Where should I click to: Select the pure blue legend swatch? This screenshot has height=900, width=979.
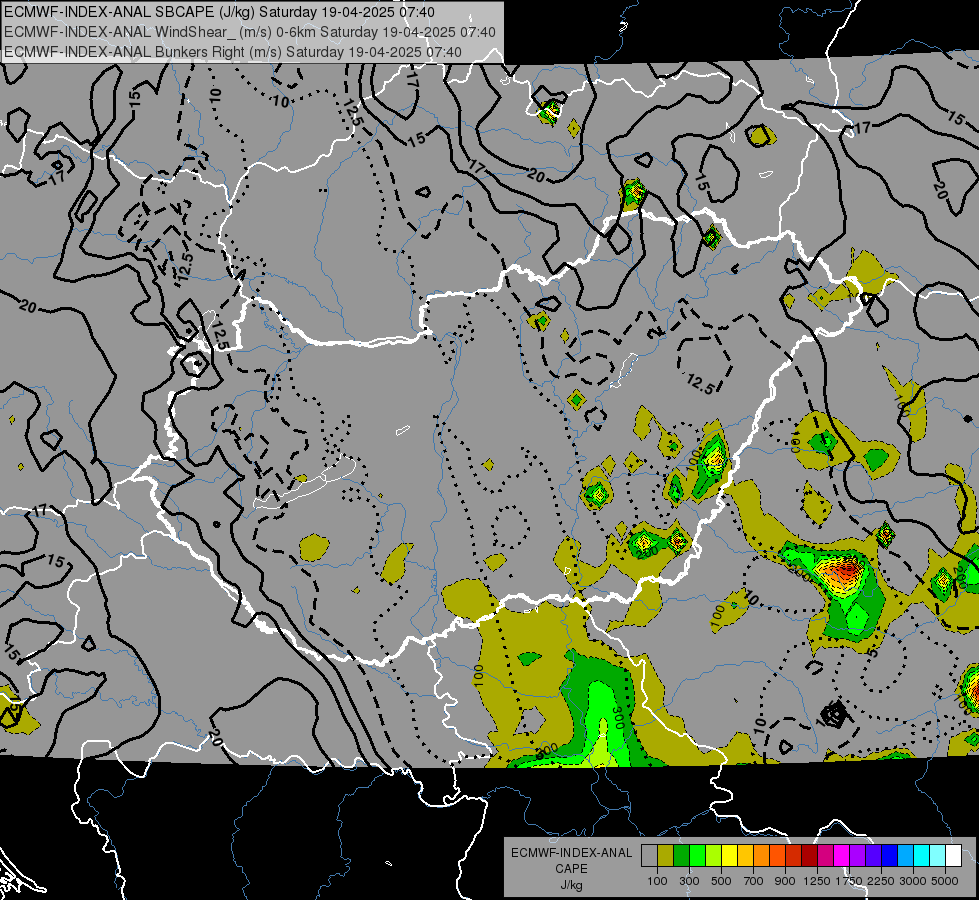pyautogui.click(x=890, y=855)
